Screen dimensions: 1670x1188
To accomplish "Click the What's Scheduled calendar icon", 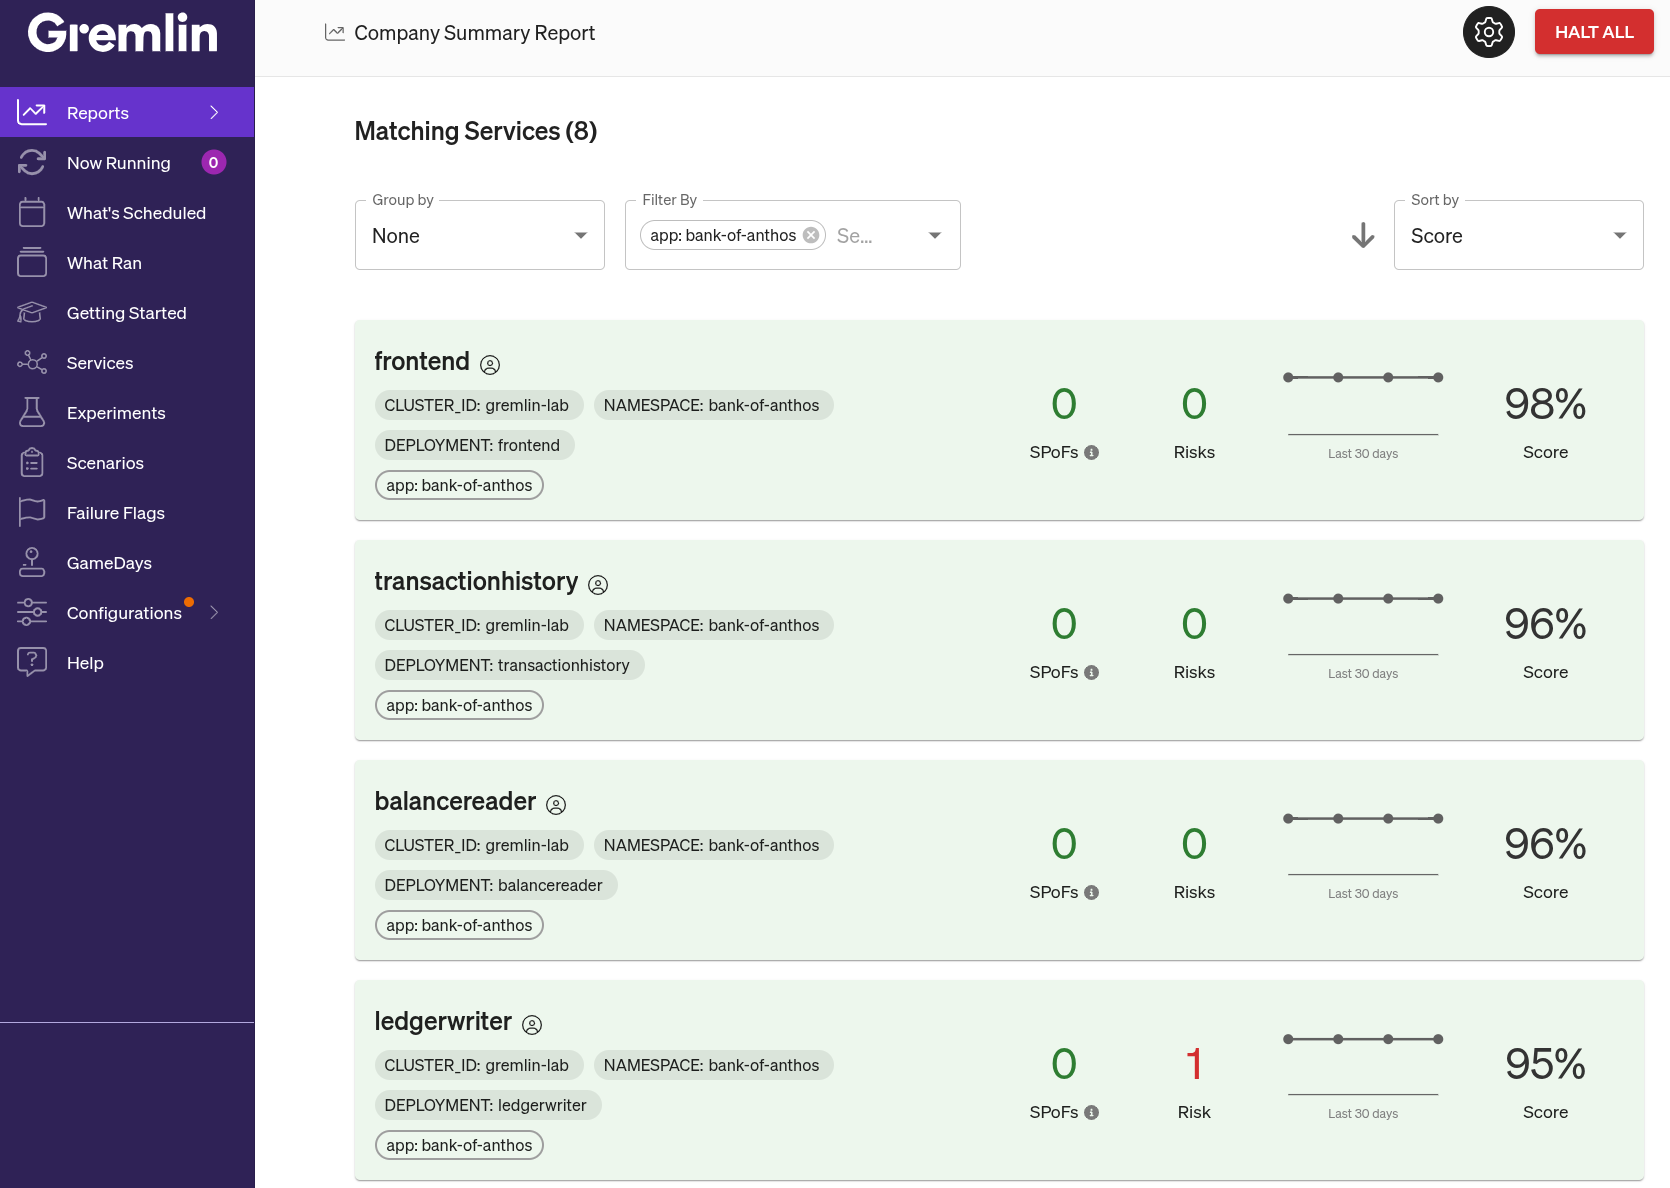I will [32, 213].
